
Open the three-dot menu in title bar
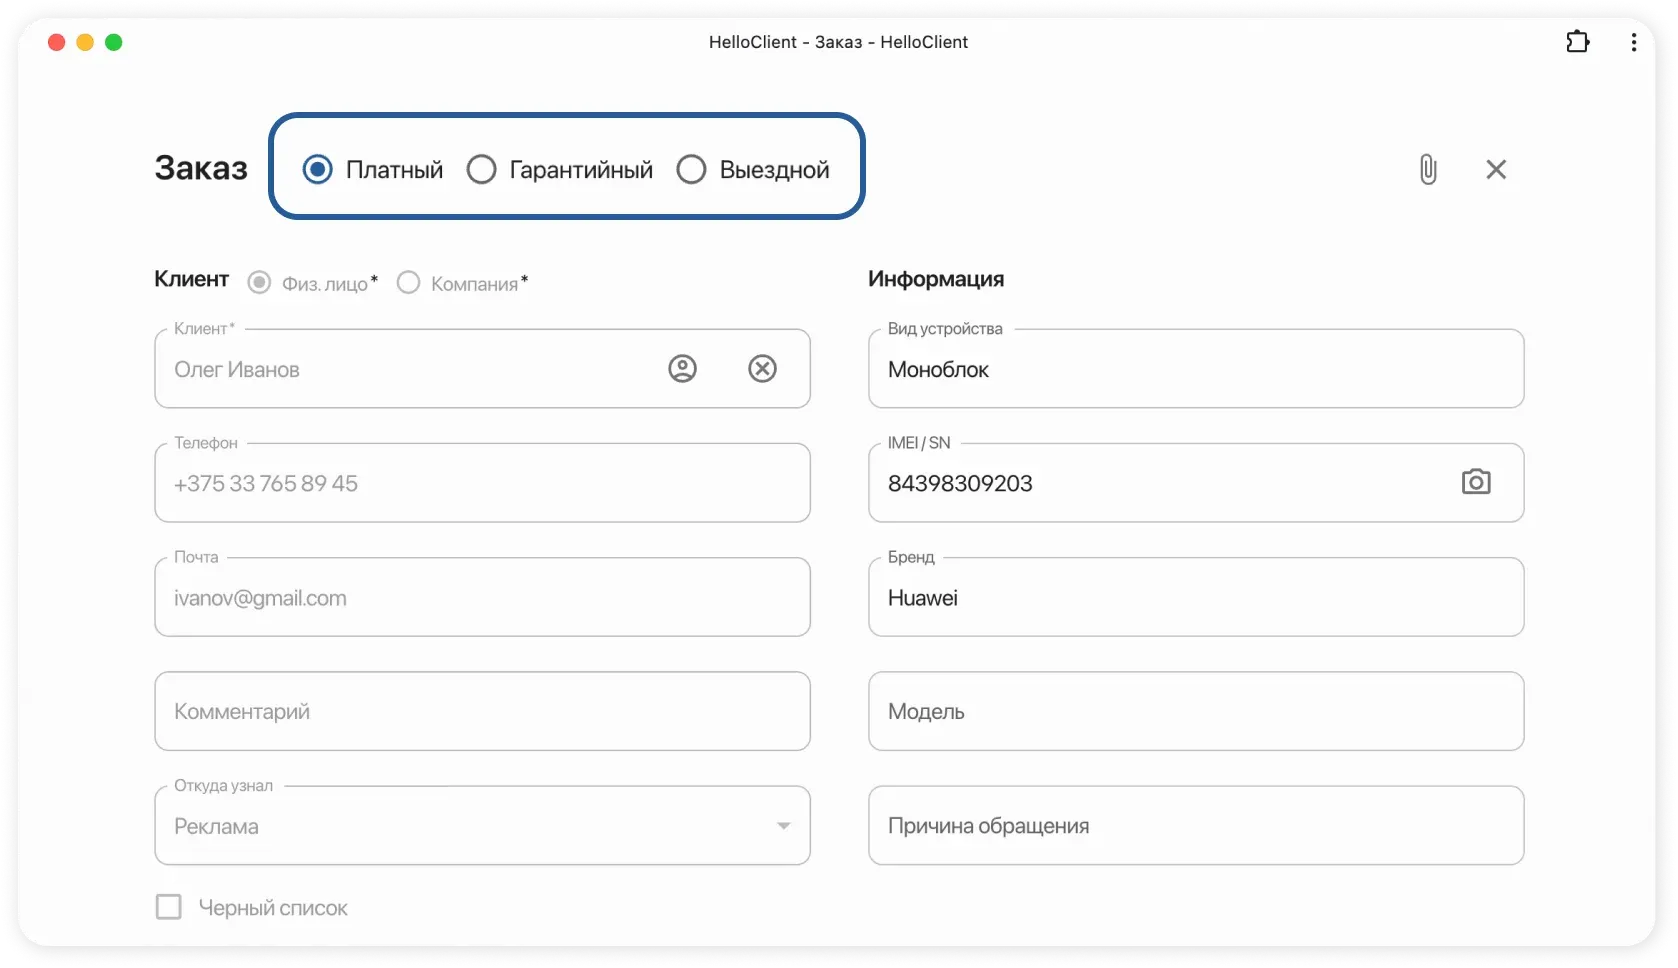(x=1633, y=42)
